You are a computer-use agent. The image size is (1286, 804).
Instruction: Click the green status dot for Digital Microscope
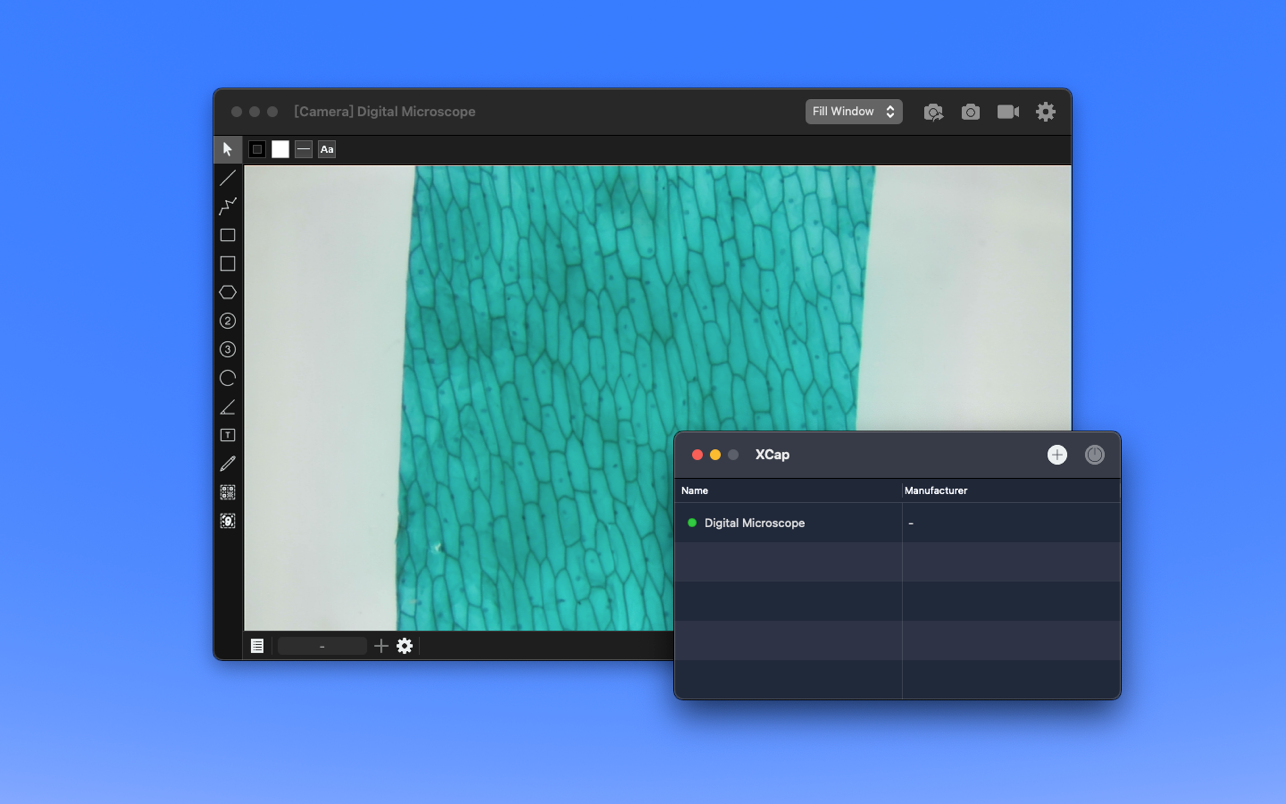point(692,523)
